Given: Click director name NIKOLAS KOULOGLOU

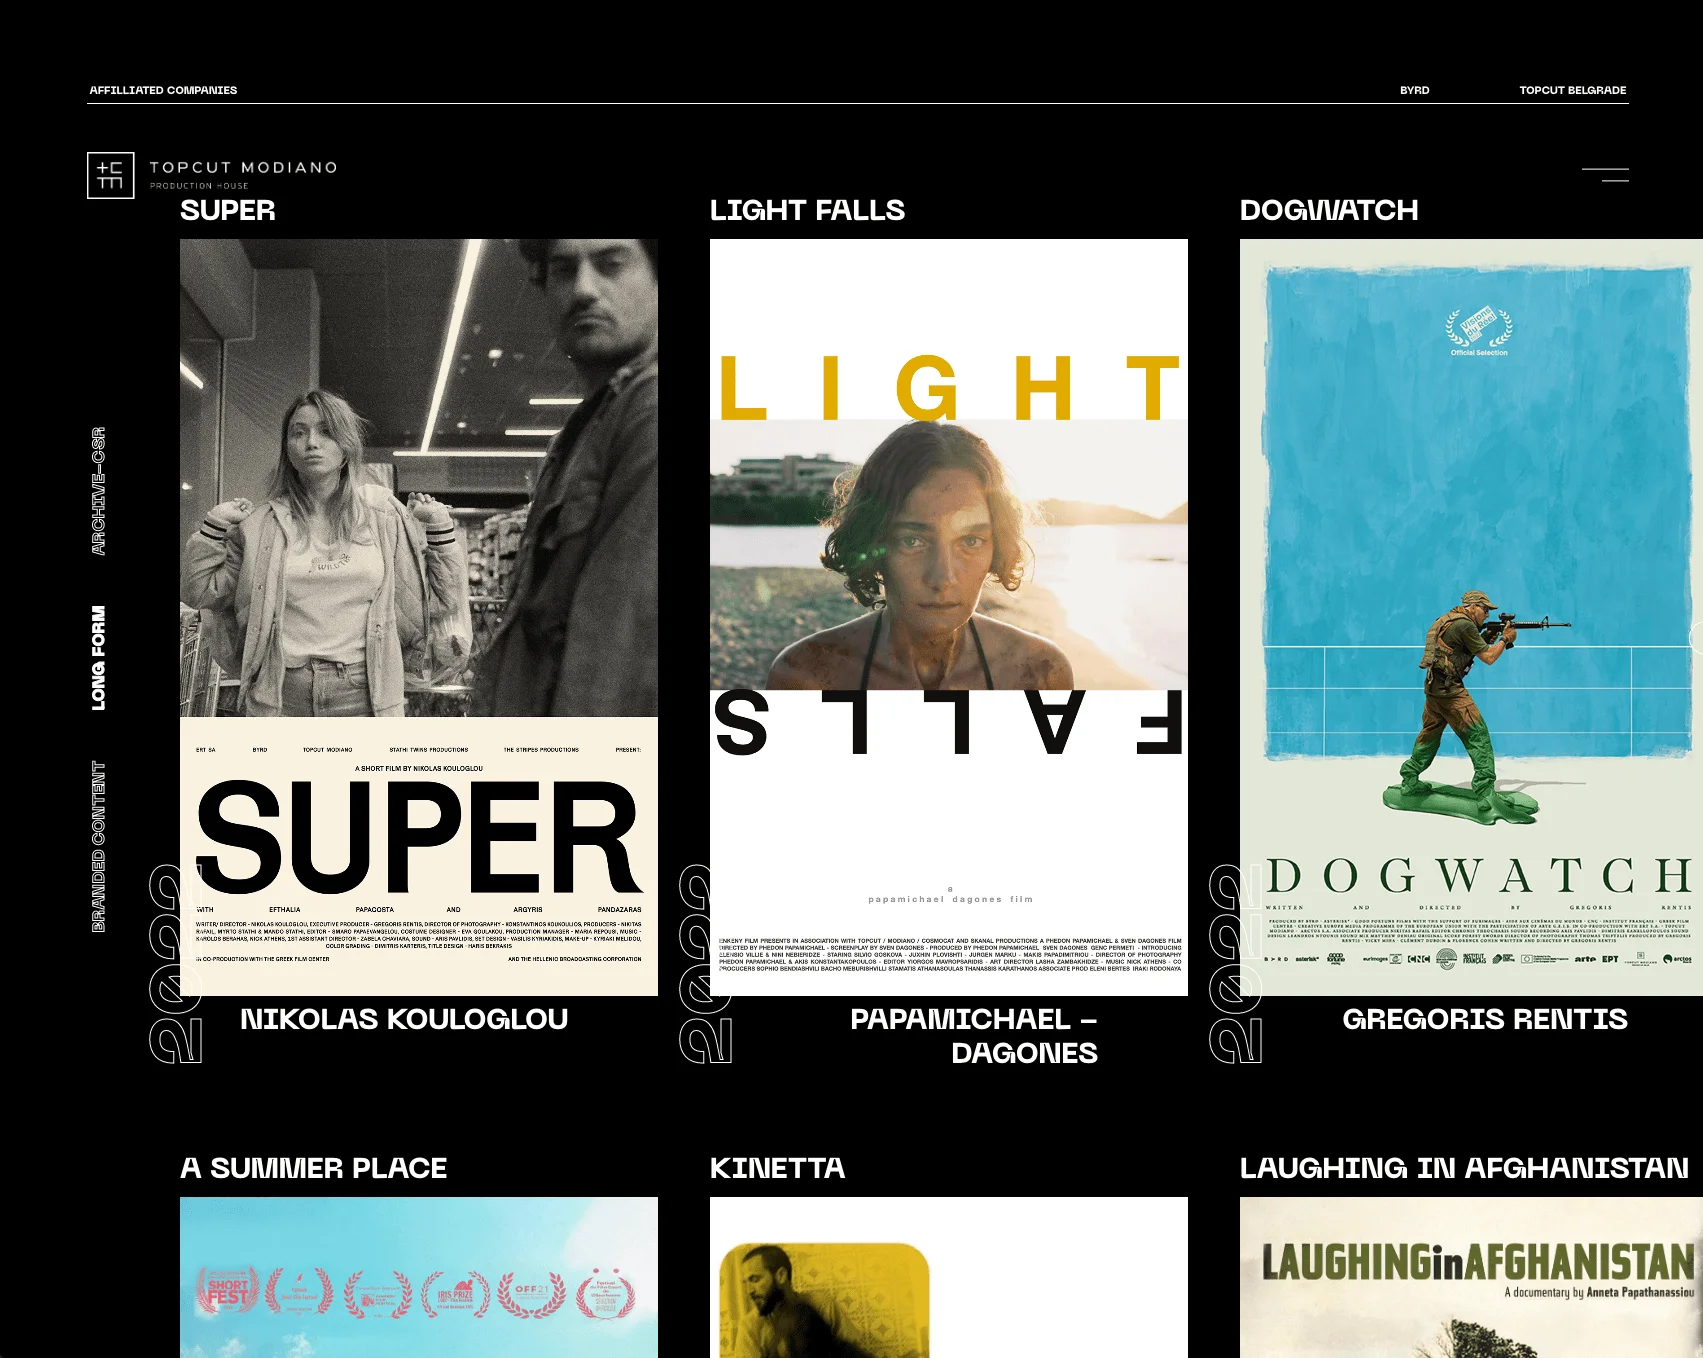Looking at the screenshot, I should coord(404,1019).
